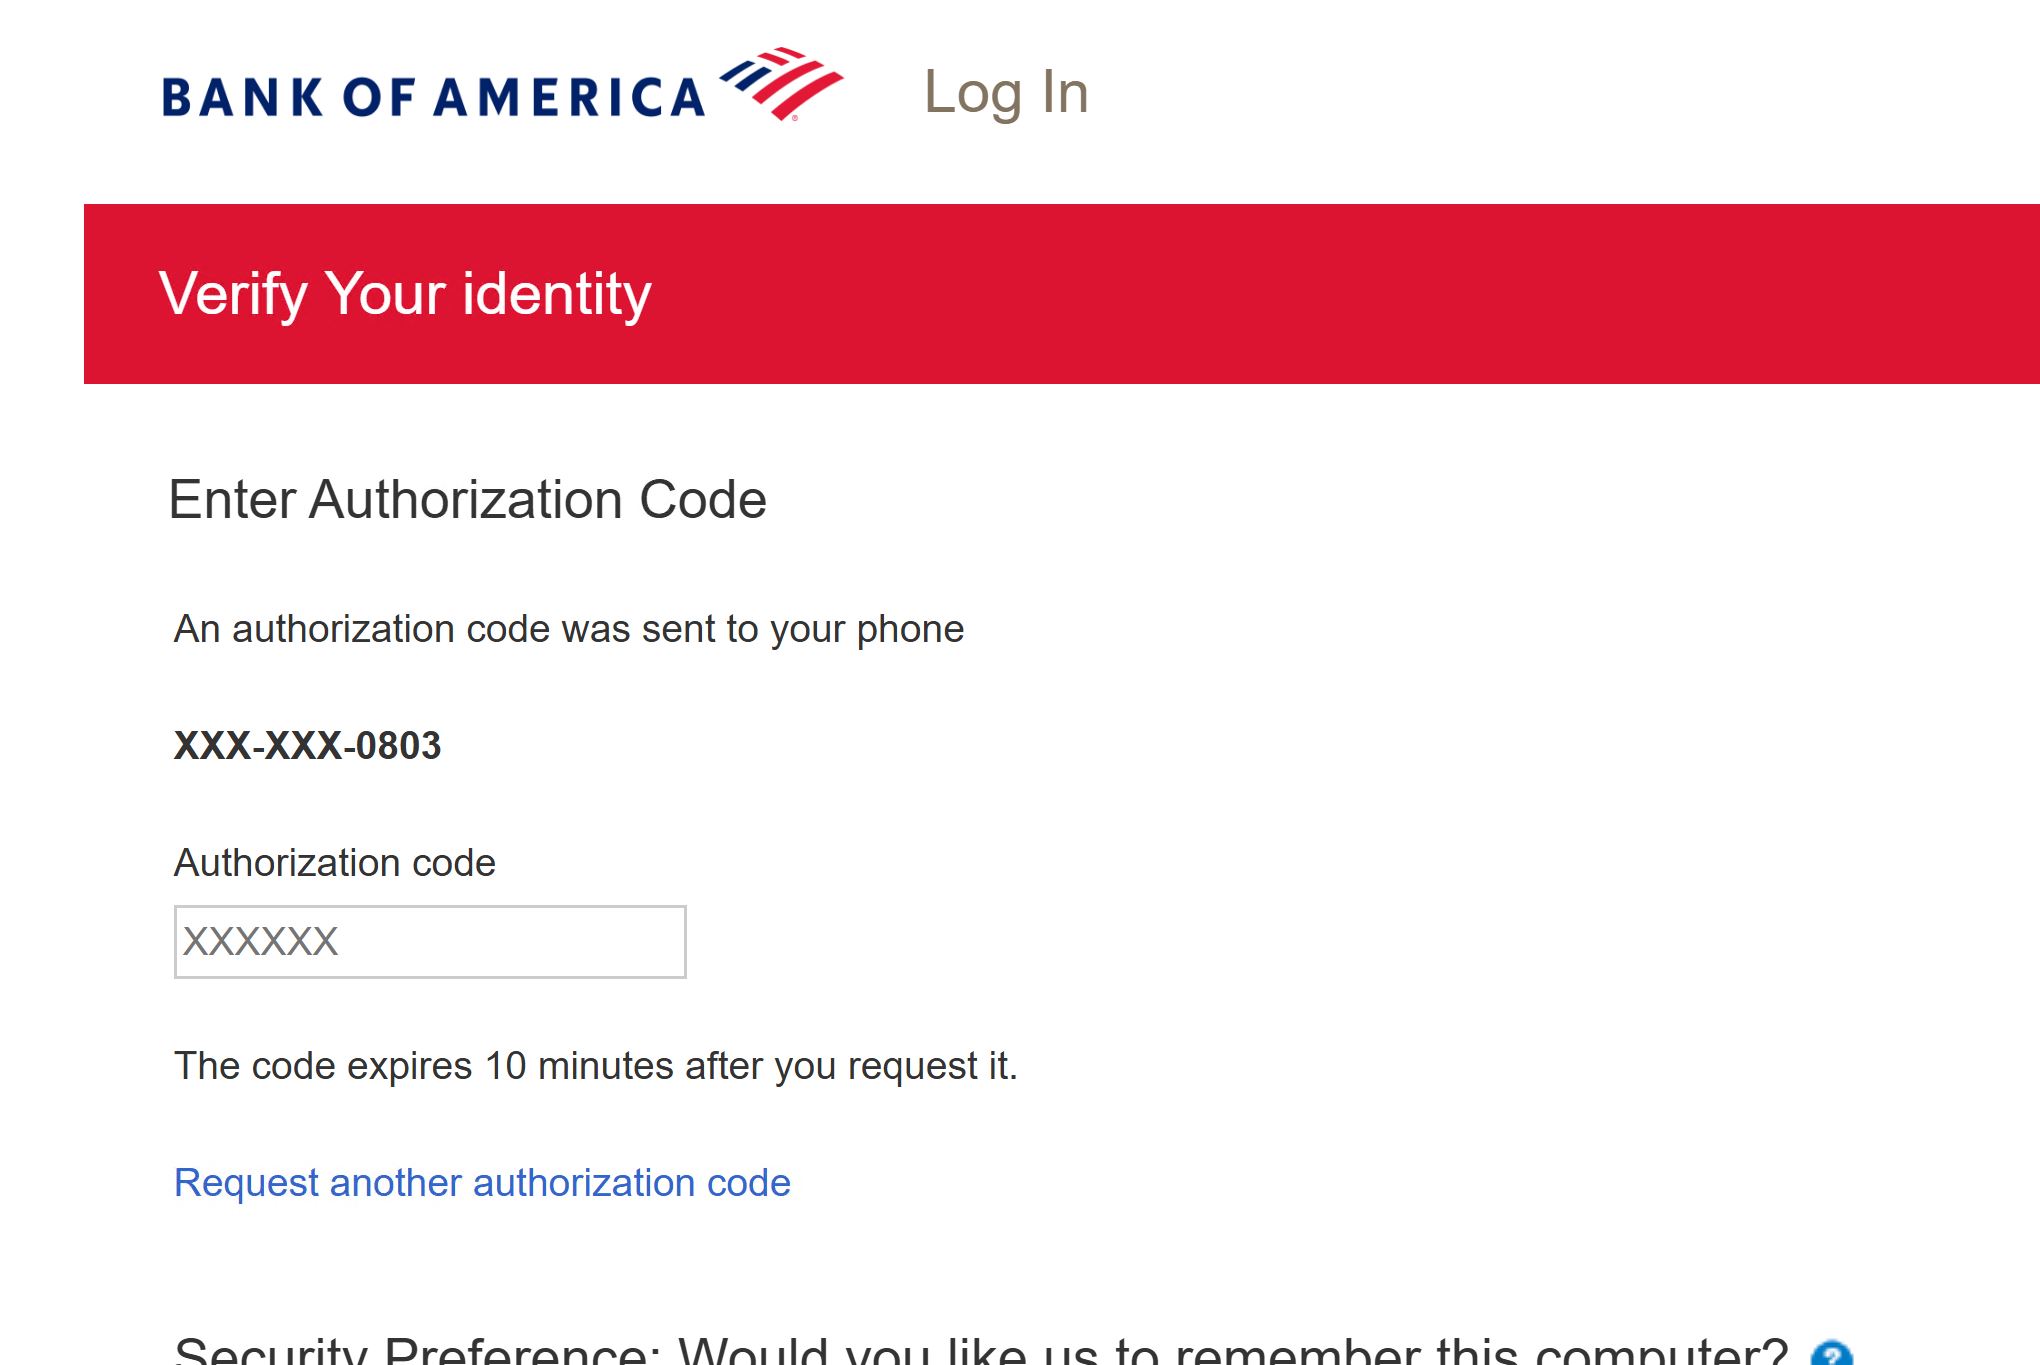This screenshot has width=2040, height=1365.
Task: Open the blue question mark help icon
Action: [x=1831, y=1354]
